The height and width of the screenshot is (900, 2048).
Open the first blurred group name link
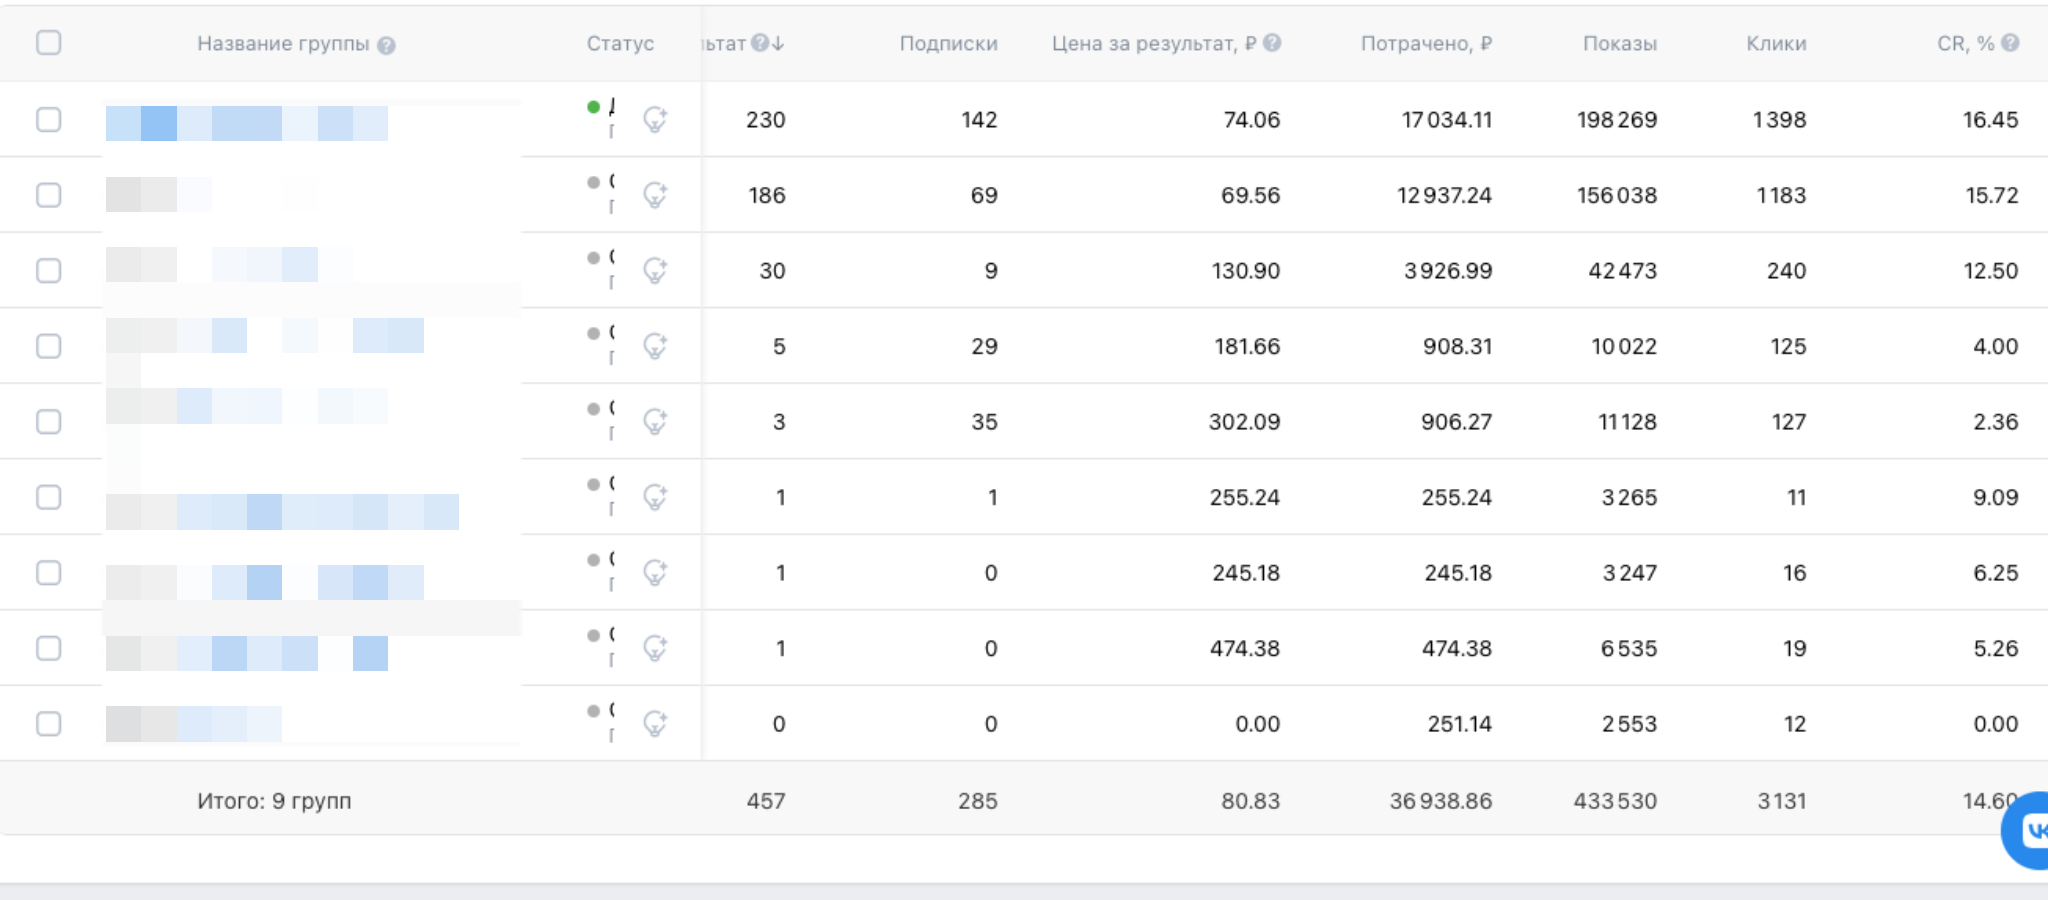pyautogui.click(x=246, y=123)
